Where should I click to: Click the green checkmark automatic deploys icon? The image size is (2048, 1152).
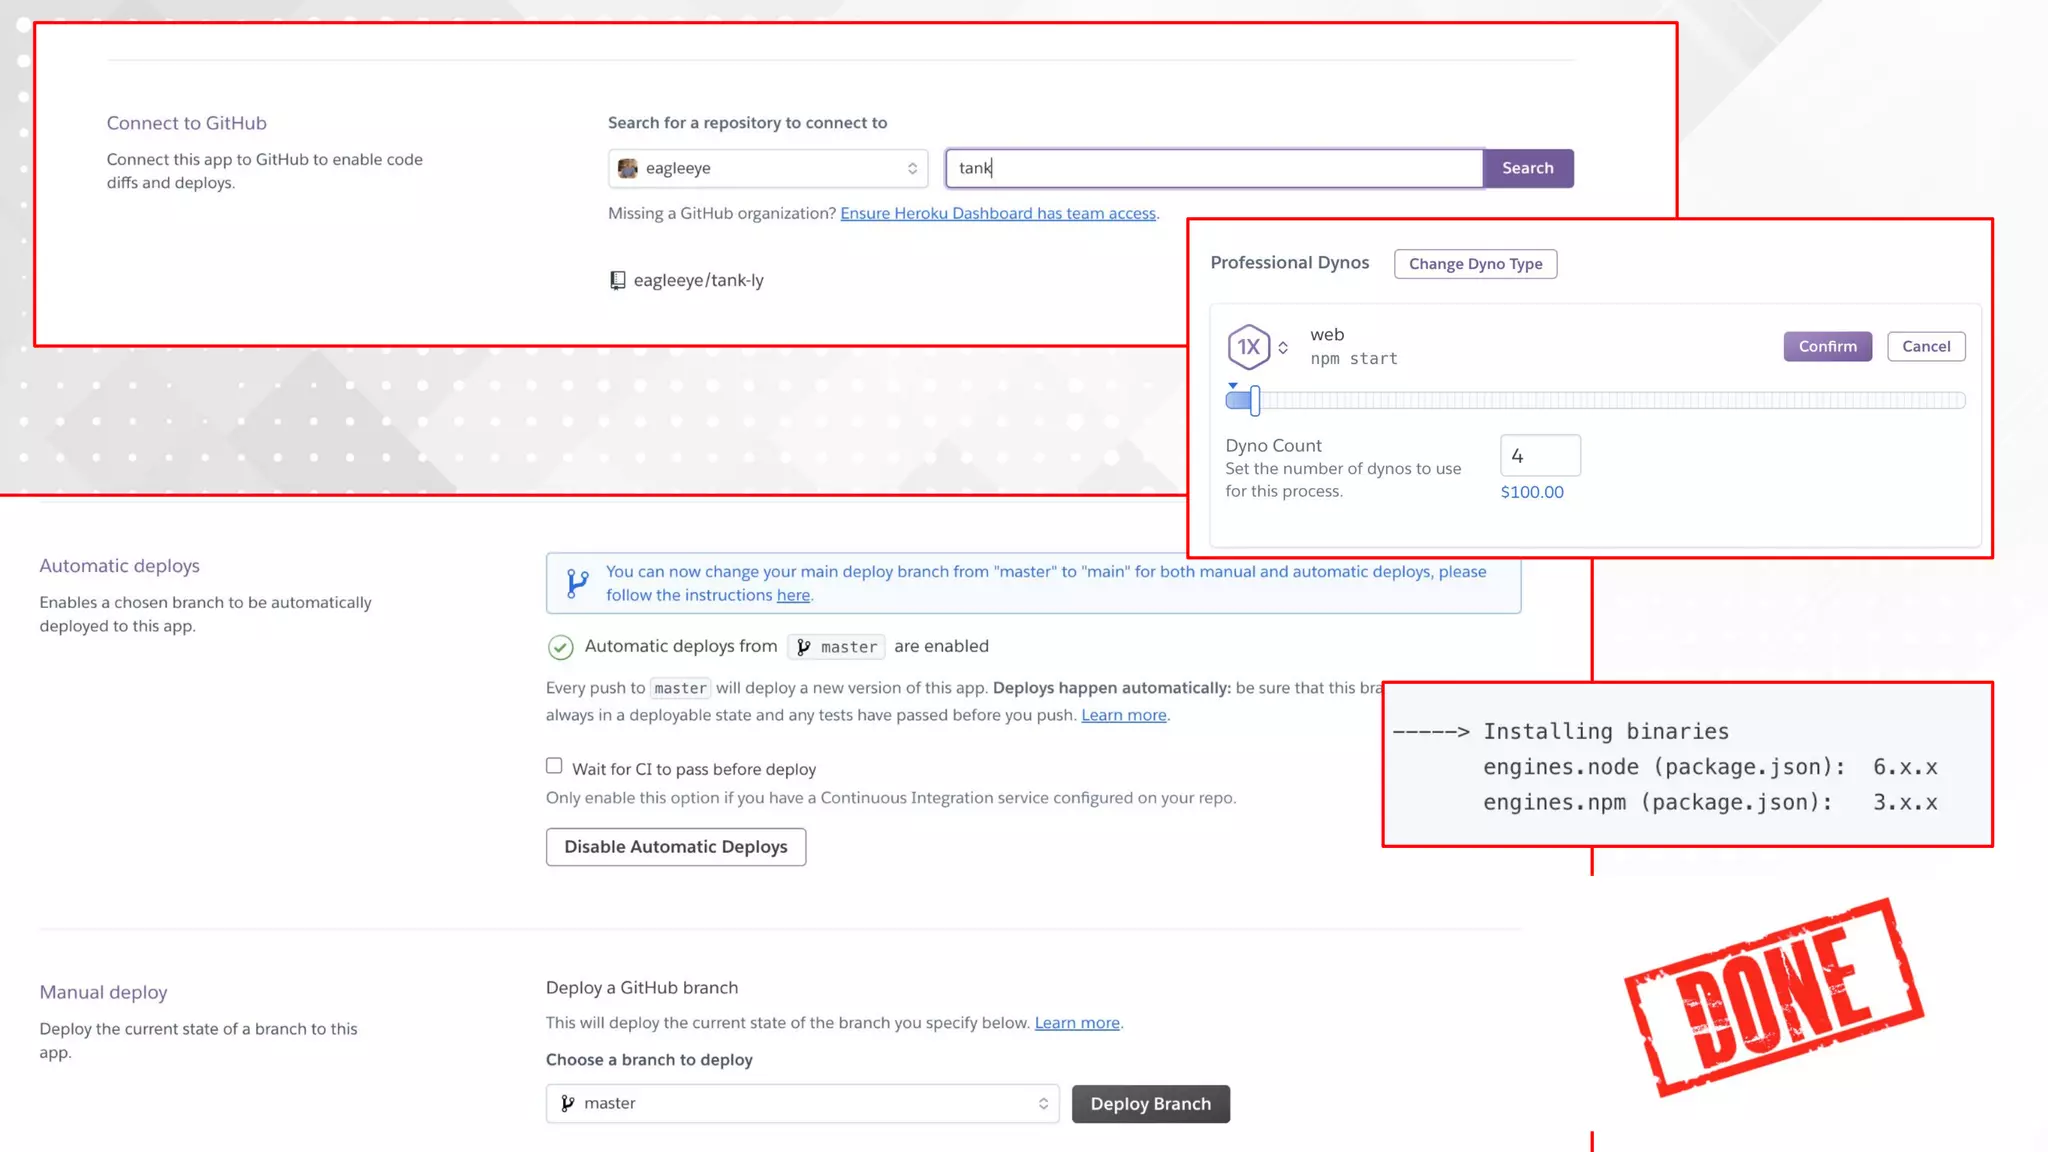point(560,647)
